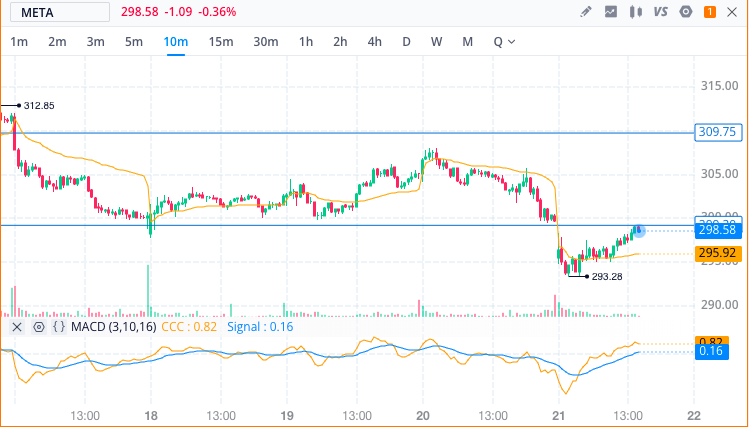
Task: Click the price change -1.09 text
Action: coord(178,12)
